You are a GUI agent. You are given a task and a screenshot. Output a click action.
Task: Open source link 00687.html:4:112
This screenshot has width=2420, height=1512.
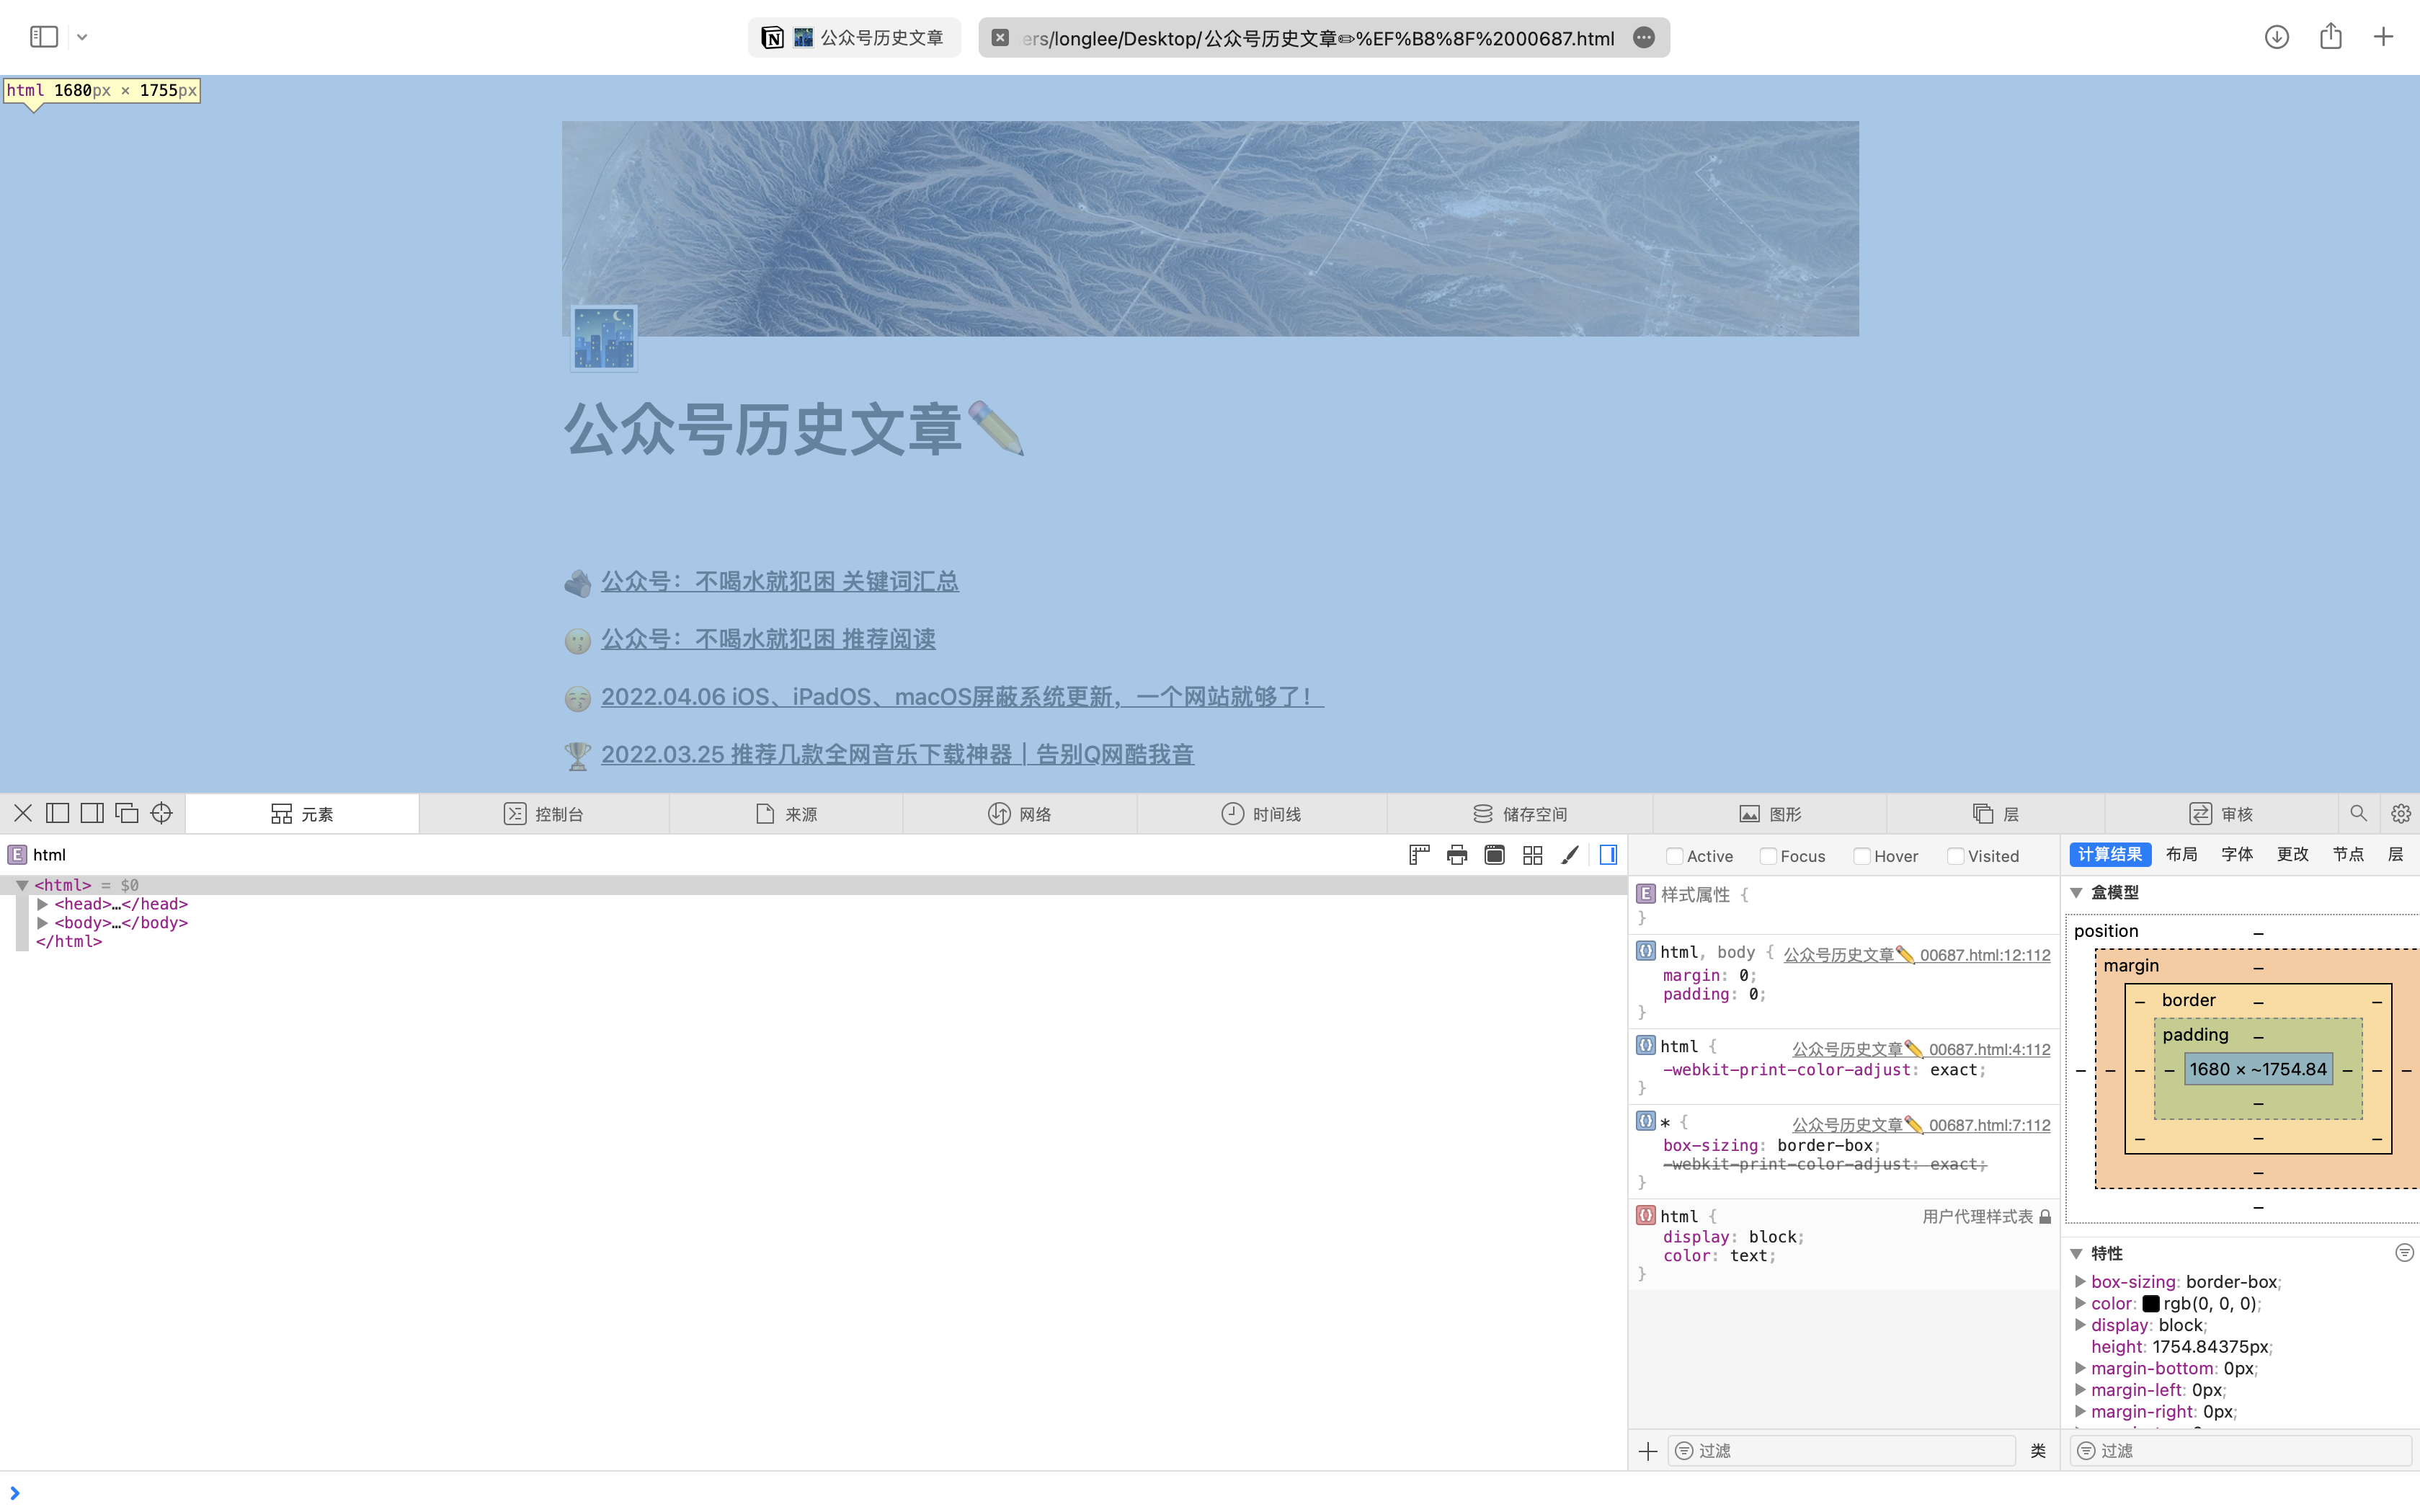(x=1920, y=1049)
